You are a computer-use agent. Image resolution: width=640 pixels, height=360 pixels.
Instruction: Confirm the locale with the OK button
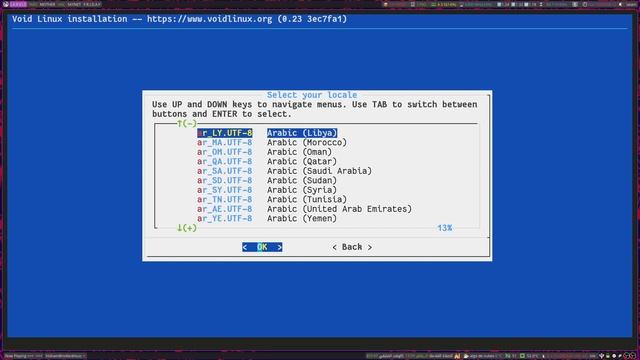click(262, 247)
